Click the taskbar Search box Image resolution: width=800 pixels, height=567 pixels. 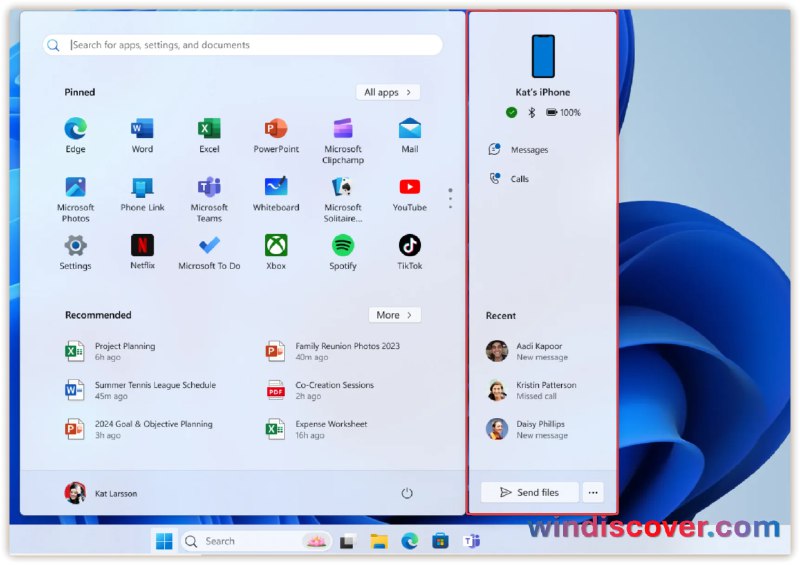(x=257, y=541)
